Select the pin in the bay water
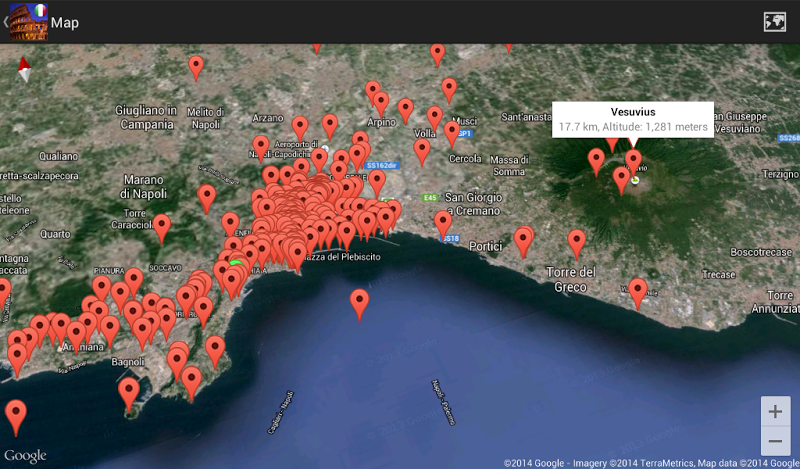800x469 pixels. [359, 305]
